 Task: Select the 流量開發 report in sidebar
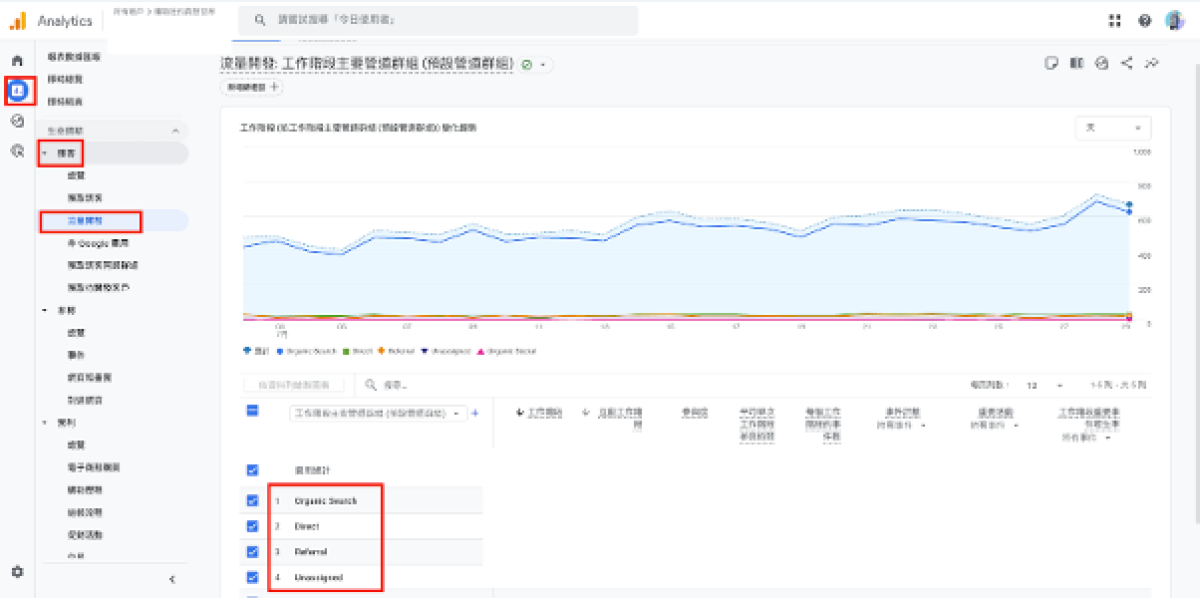coord(85,220)
